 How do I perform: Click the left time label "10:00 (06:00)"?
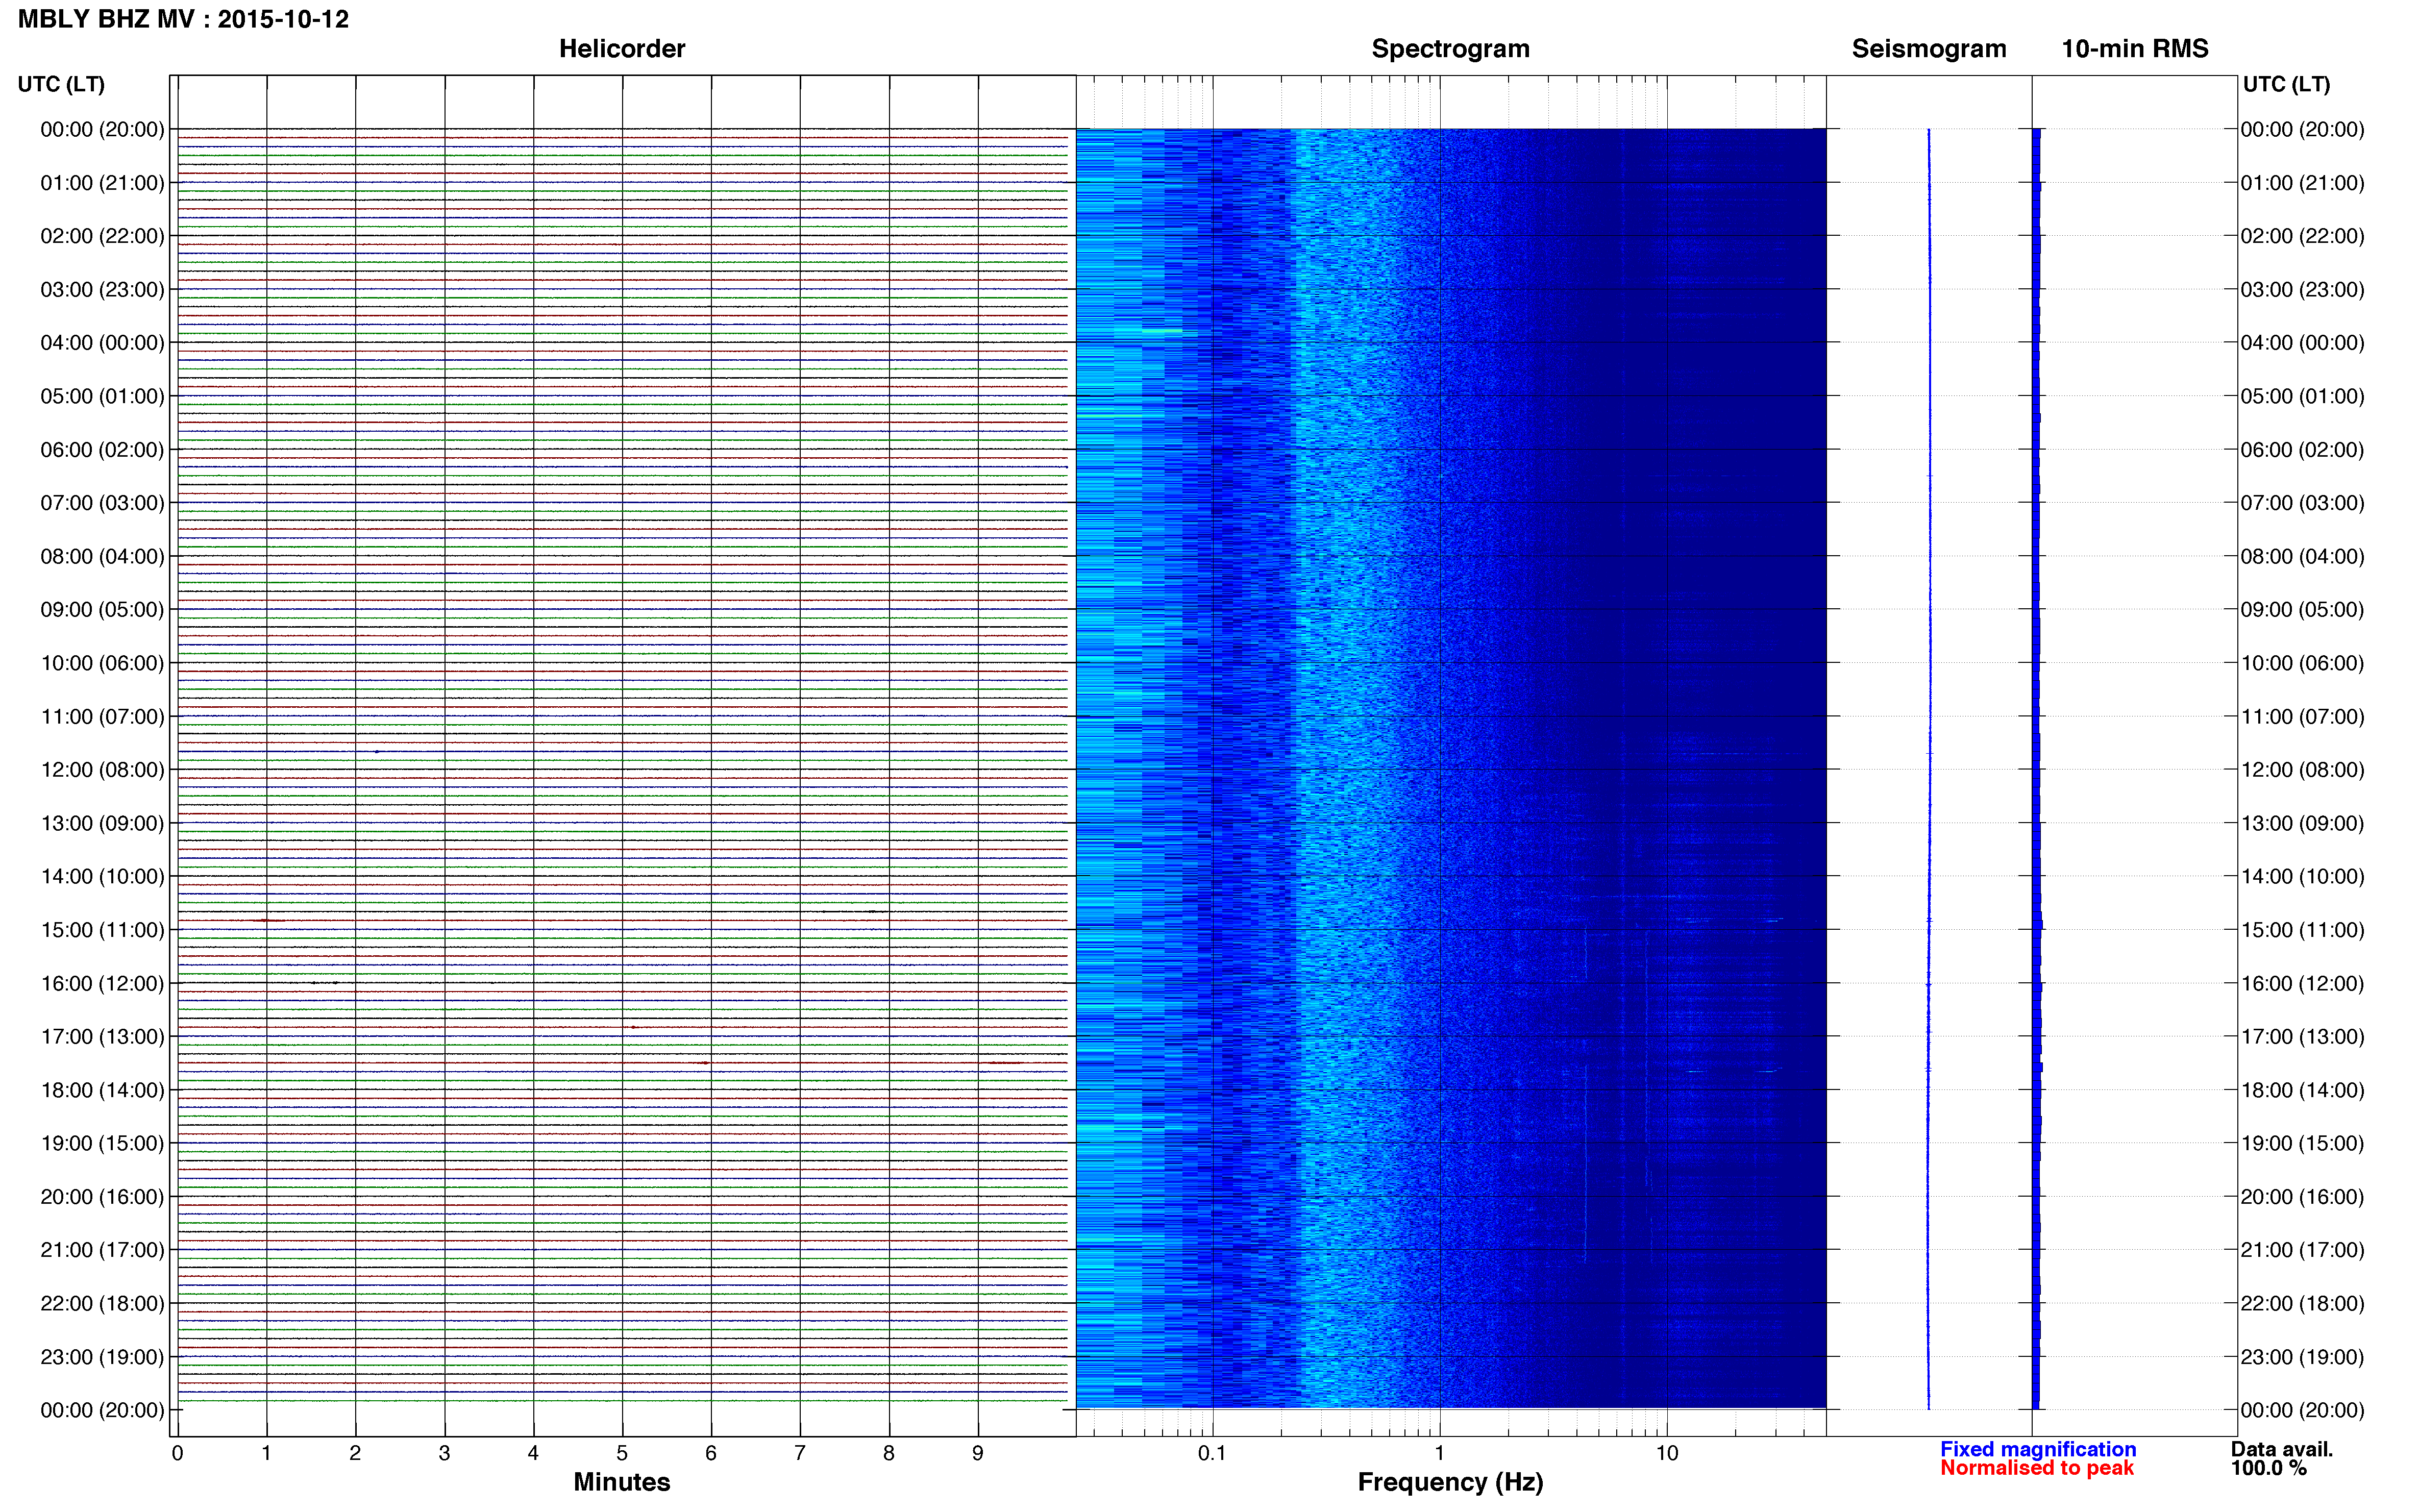coord(102,663)
